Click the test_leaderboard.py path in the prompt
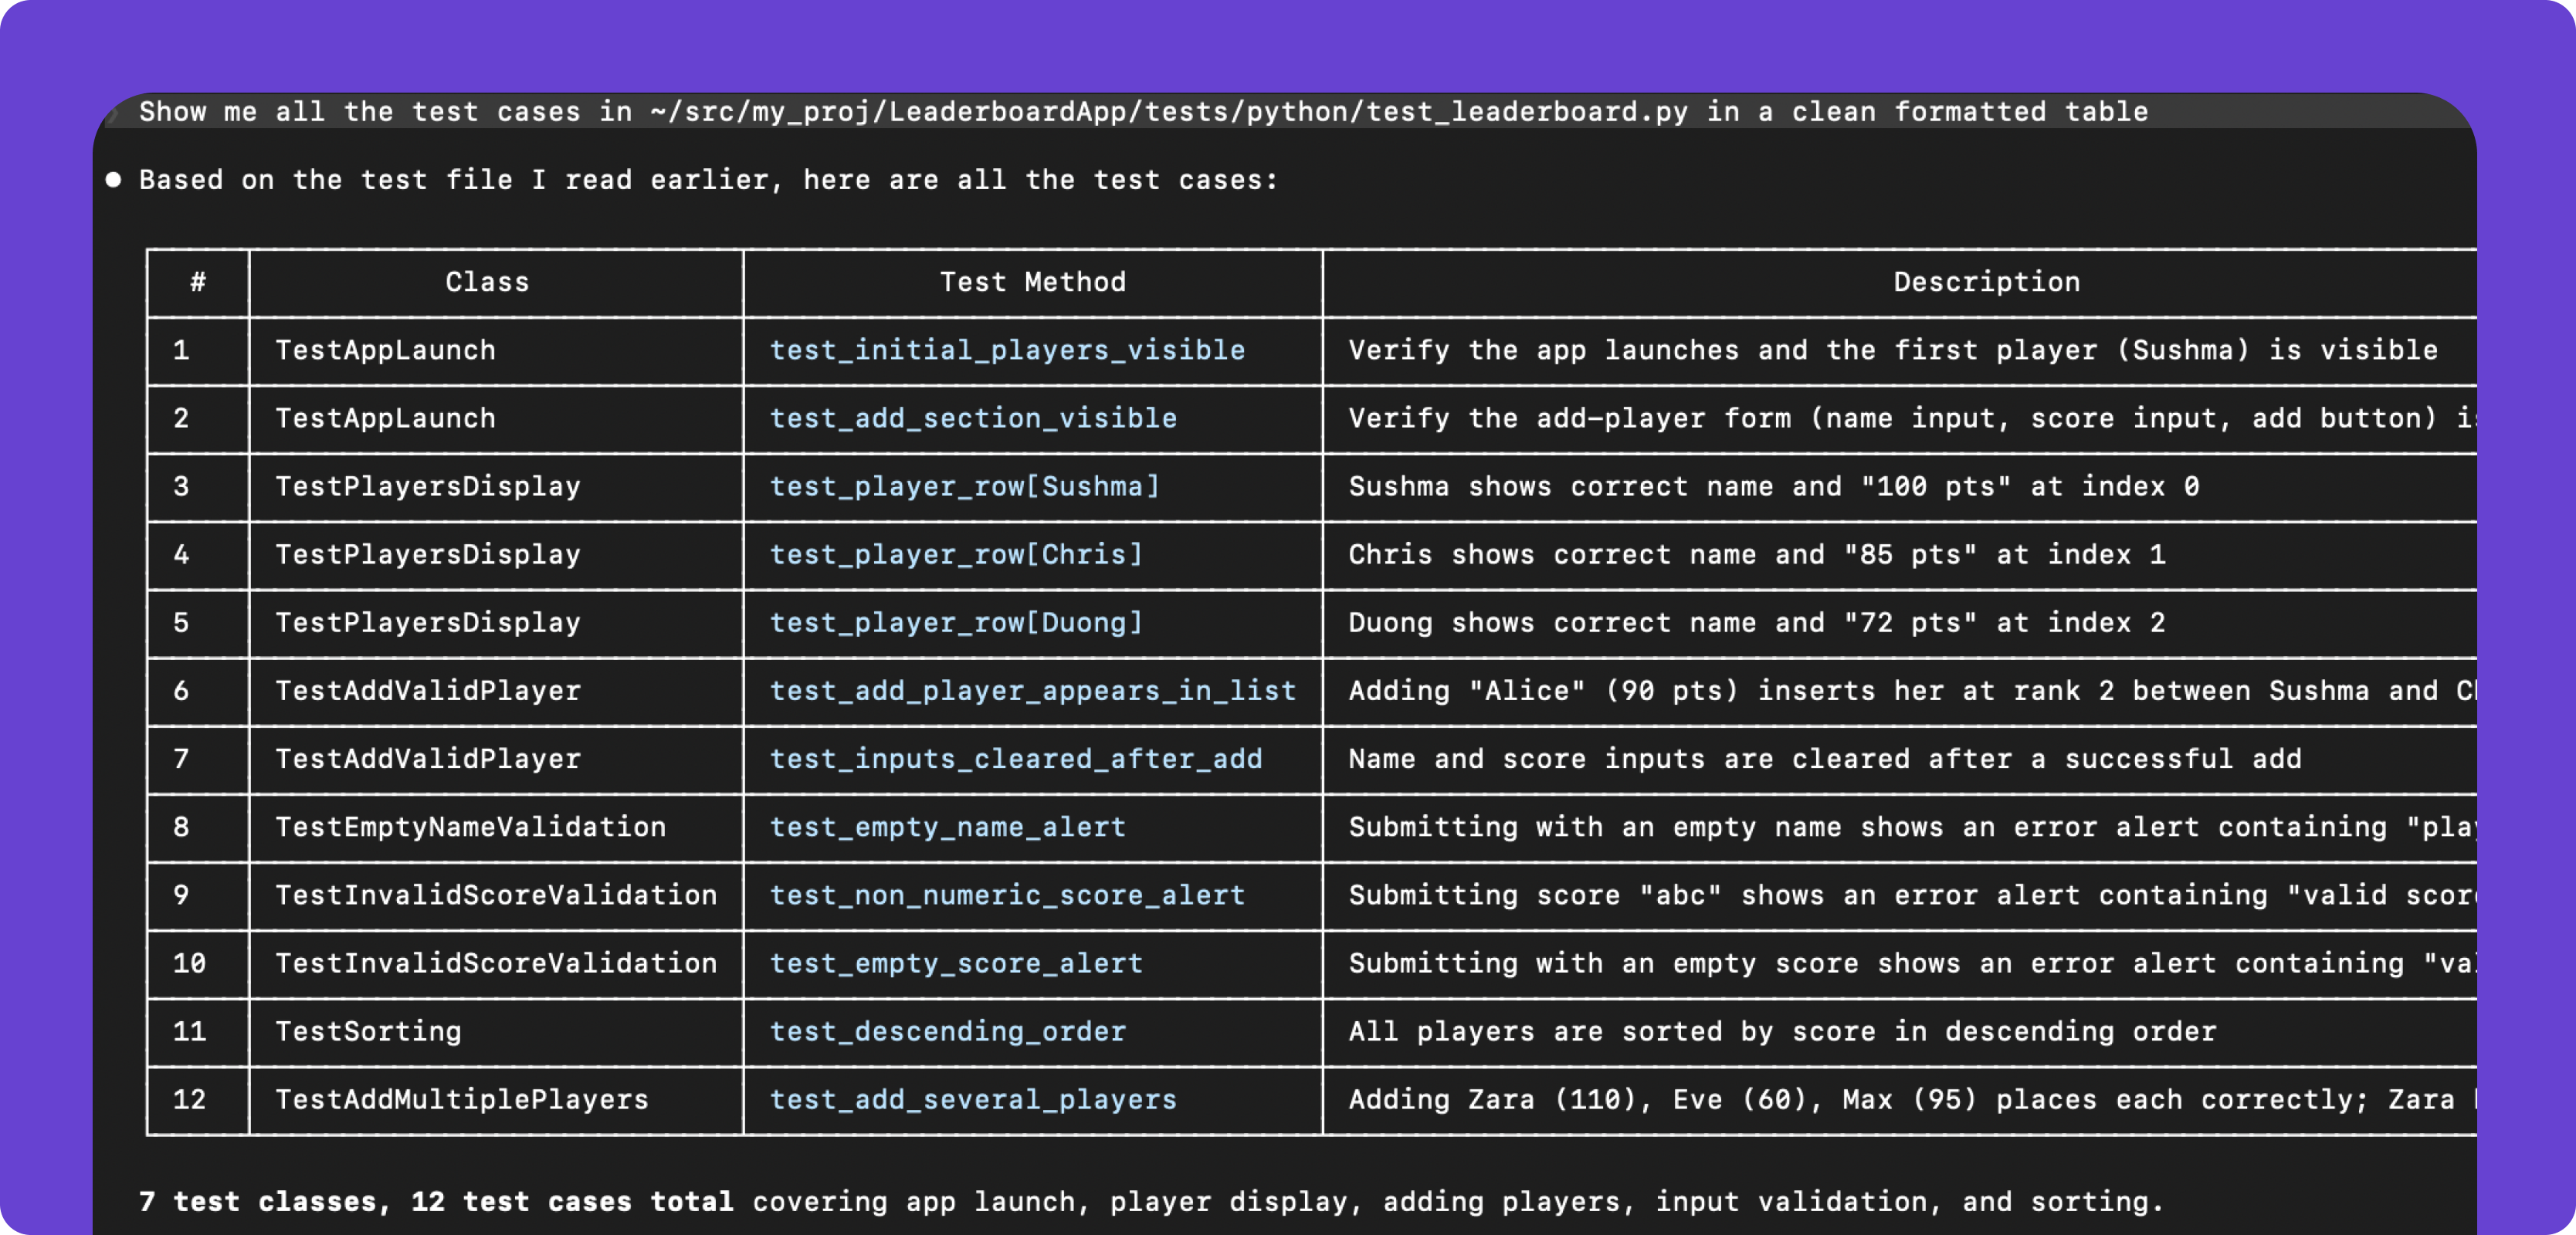The image size is (2576, 1235). pos(1520,111)
